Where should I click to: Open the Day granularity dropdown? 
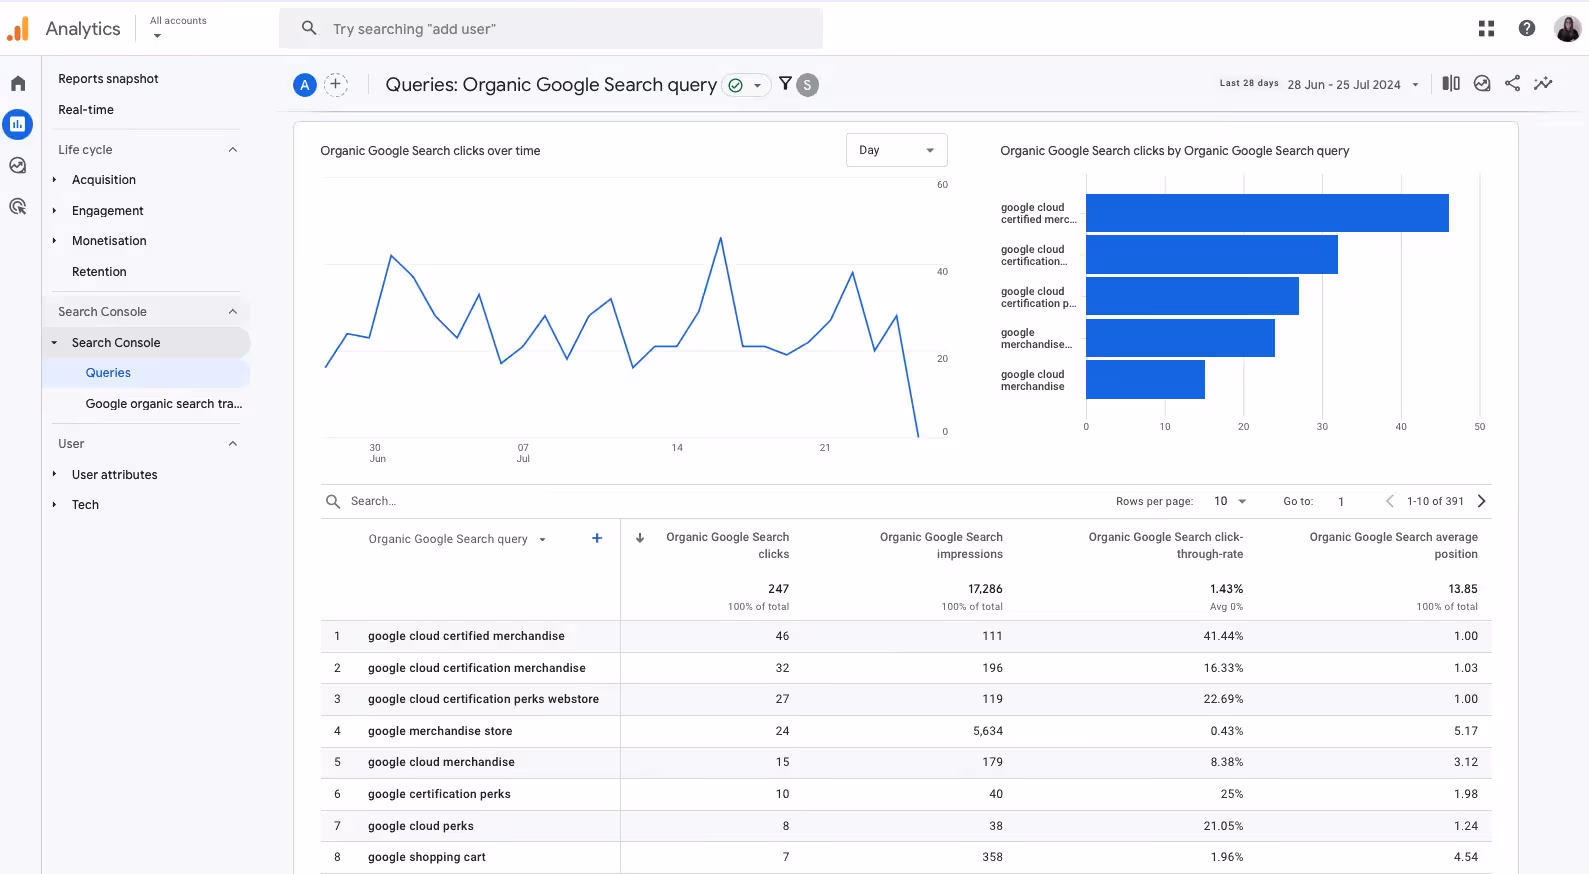pyautogui.click(x=896, y=150)
